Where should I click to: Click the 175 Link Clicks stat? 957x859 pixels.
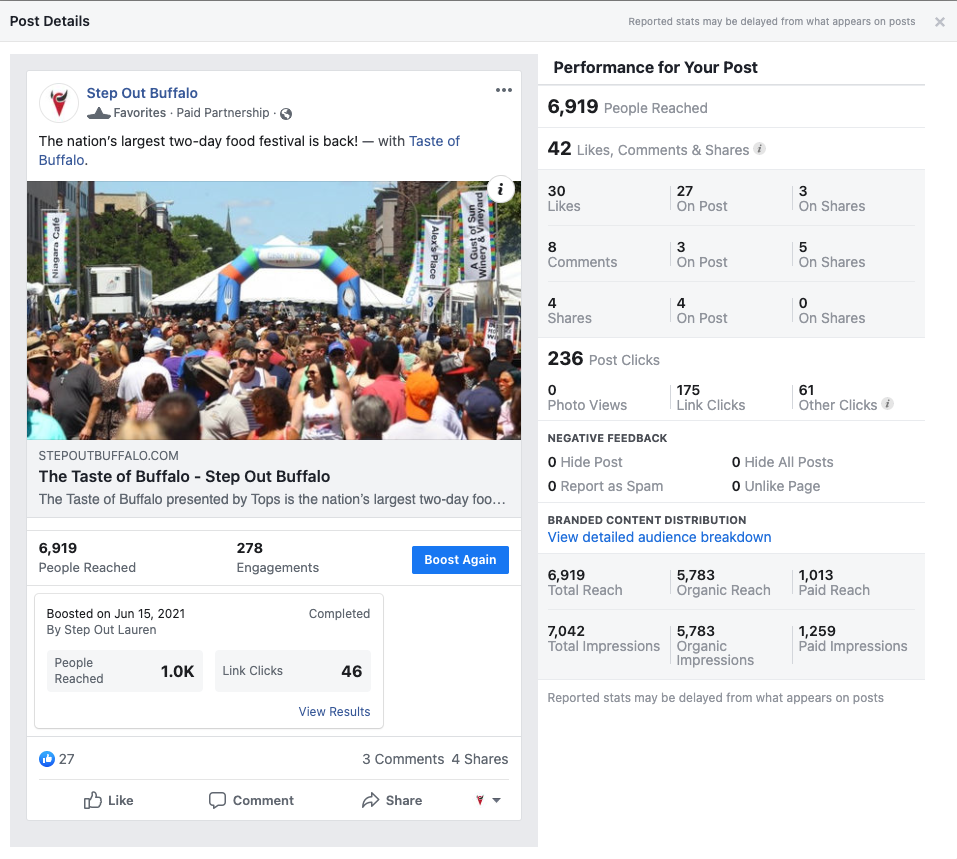click(x=710, y=397)
